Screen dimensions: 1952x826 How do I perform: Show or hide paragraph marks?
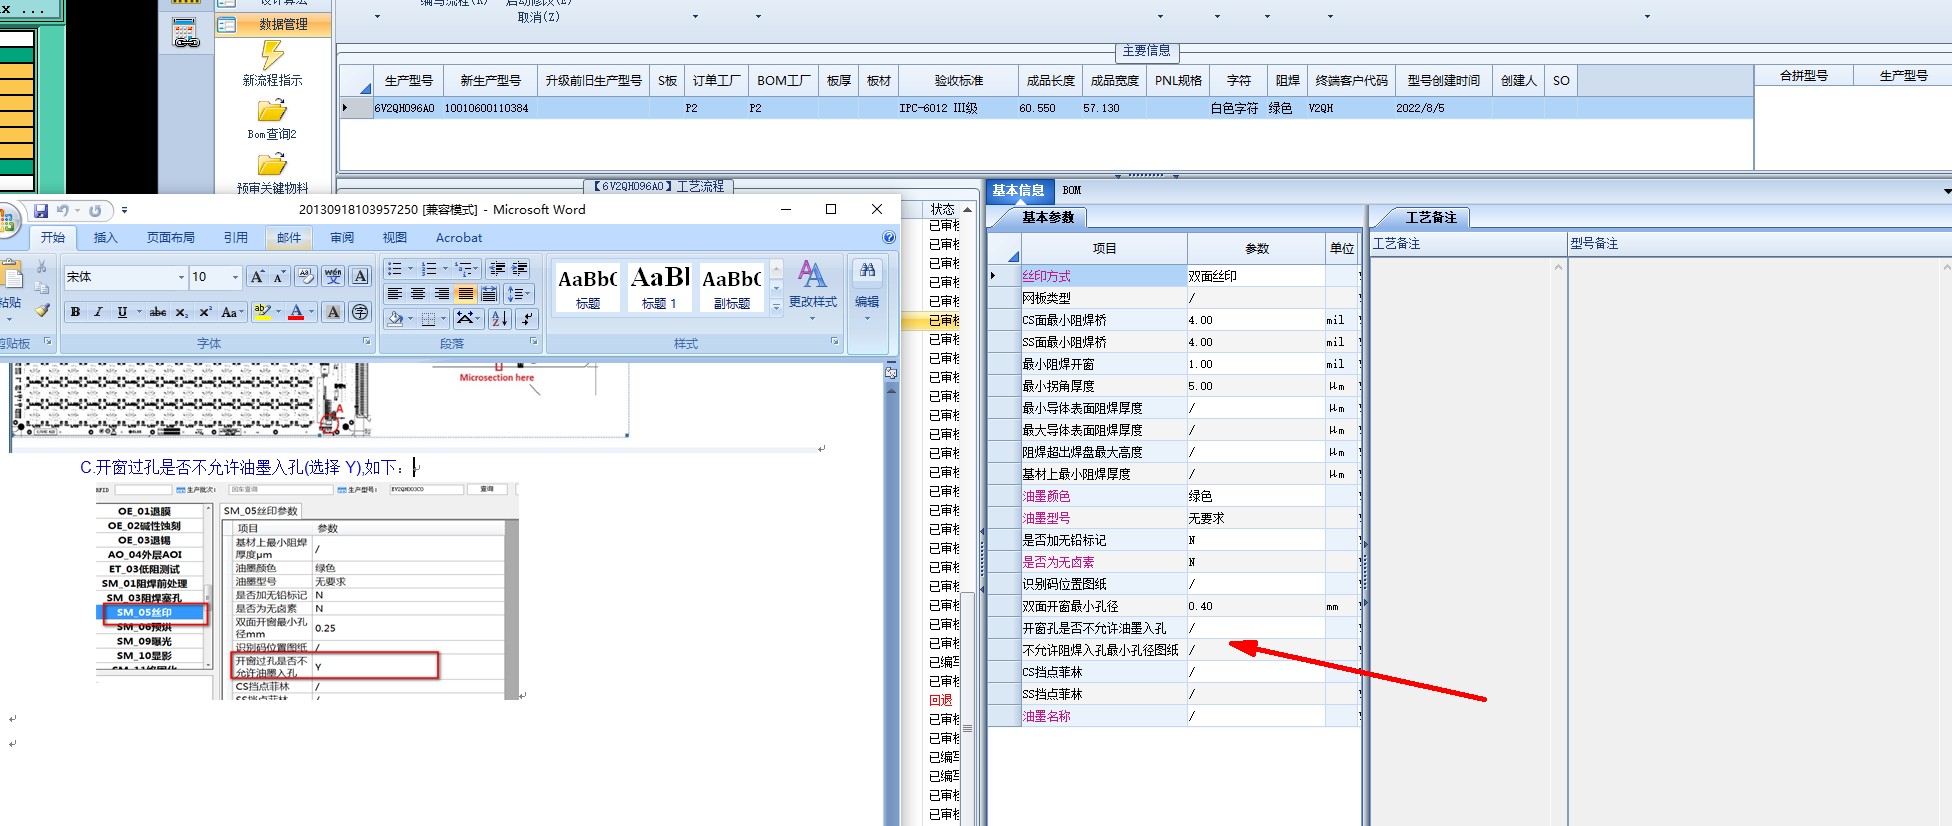tap(528, 319)
